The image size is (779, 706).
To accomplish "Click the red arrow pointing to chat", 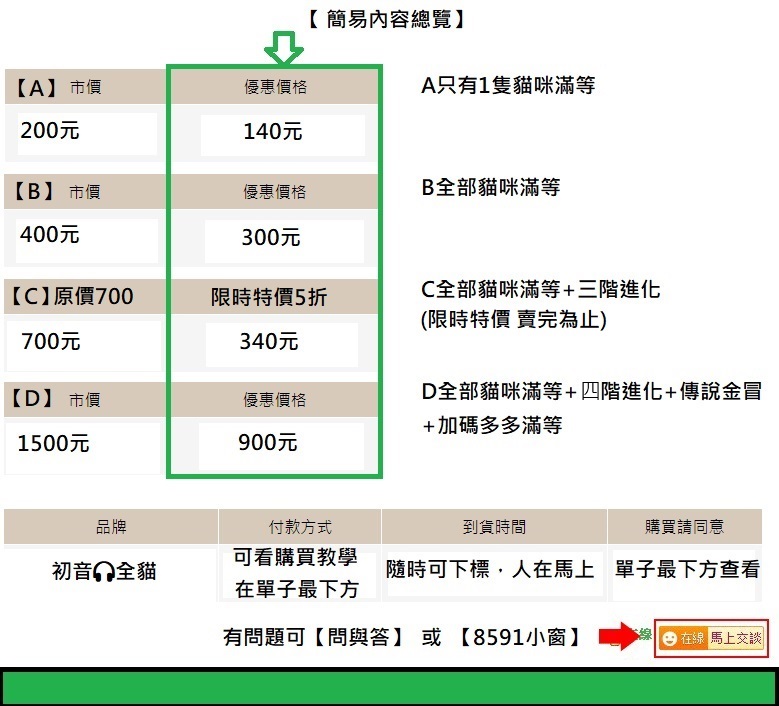I will point(622,637).
